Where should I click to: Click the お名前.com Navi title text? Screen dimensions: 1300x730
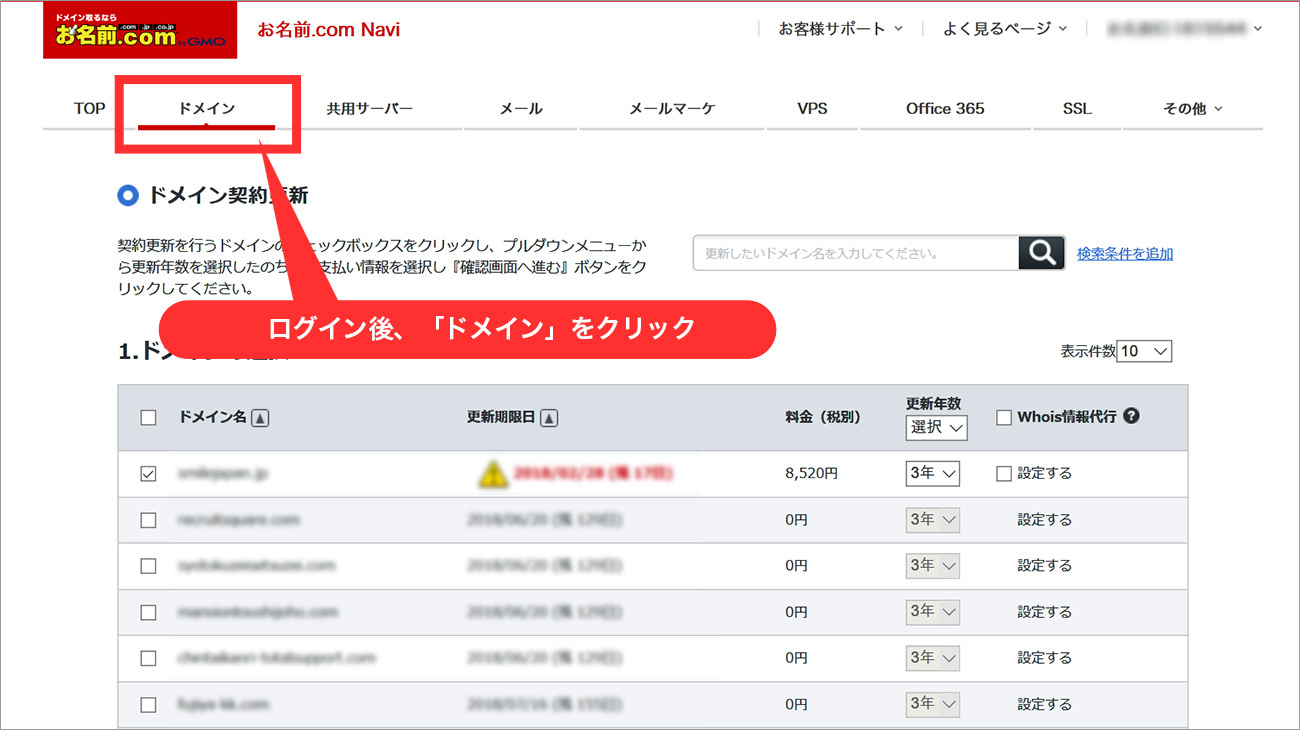(329, 30)
